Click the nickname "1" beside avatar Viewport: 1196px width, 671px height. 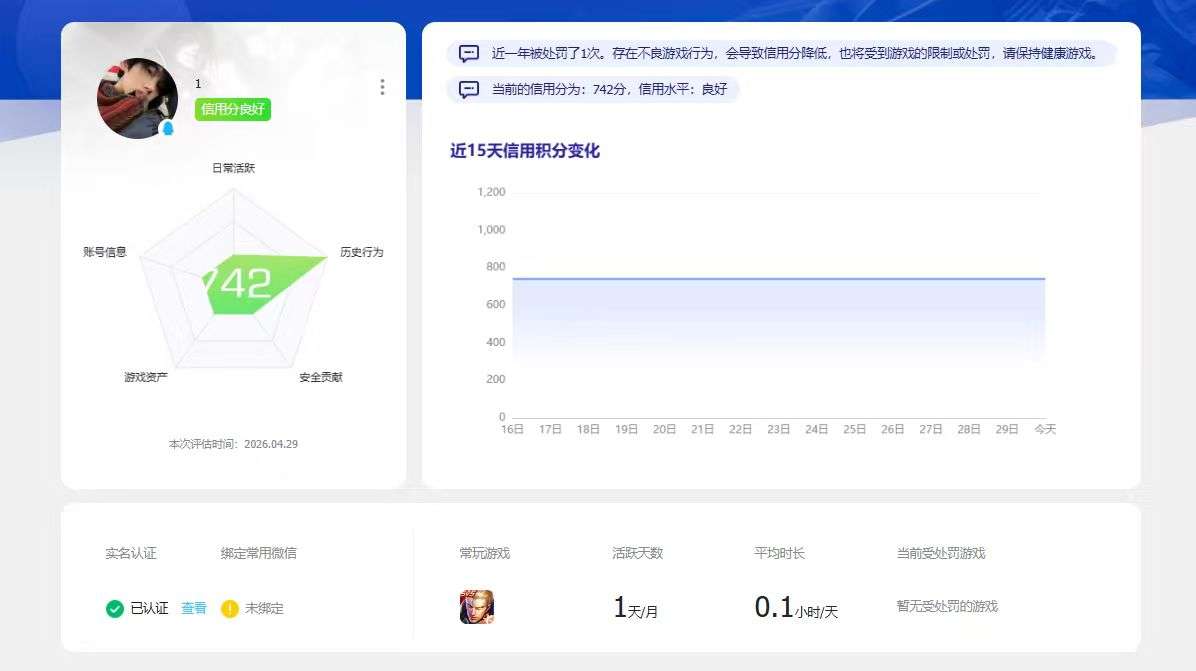[x=198, y=84]
